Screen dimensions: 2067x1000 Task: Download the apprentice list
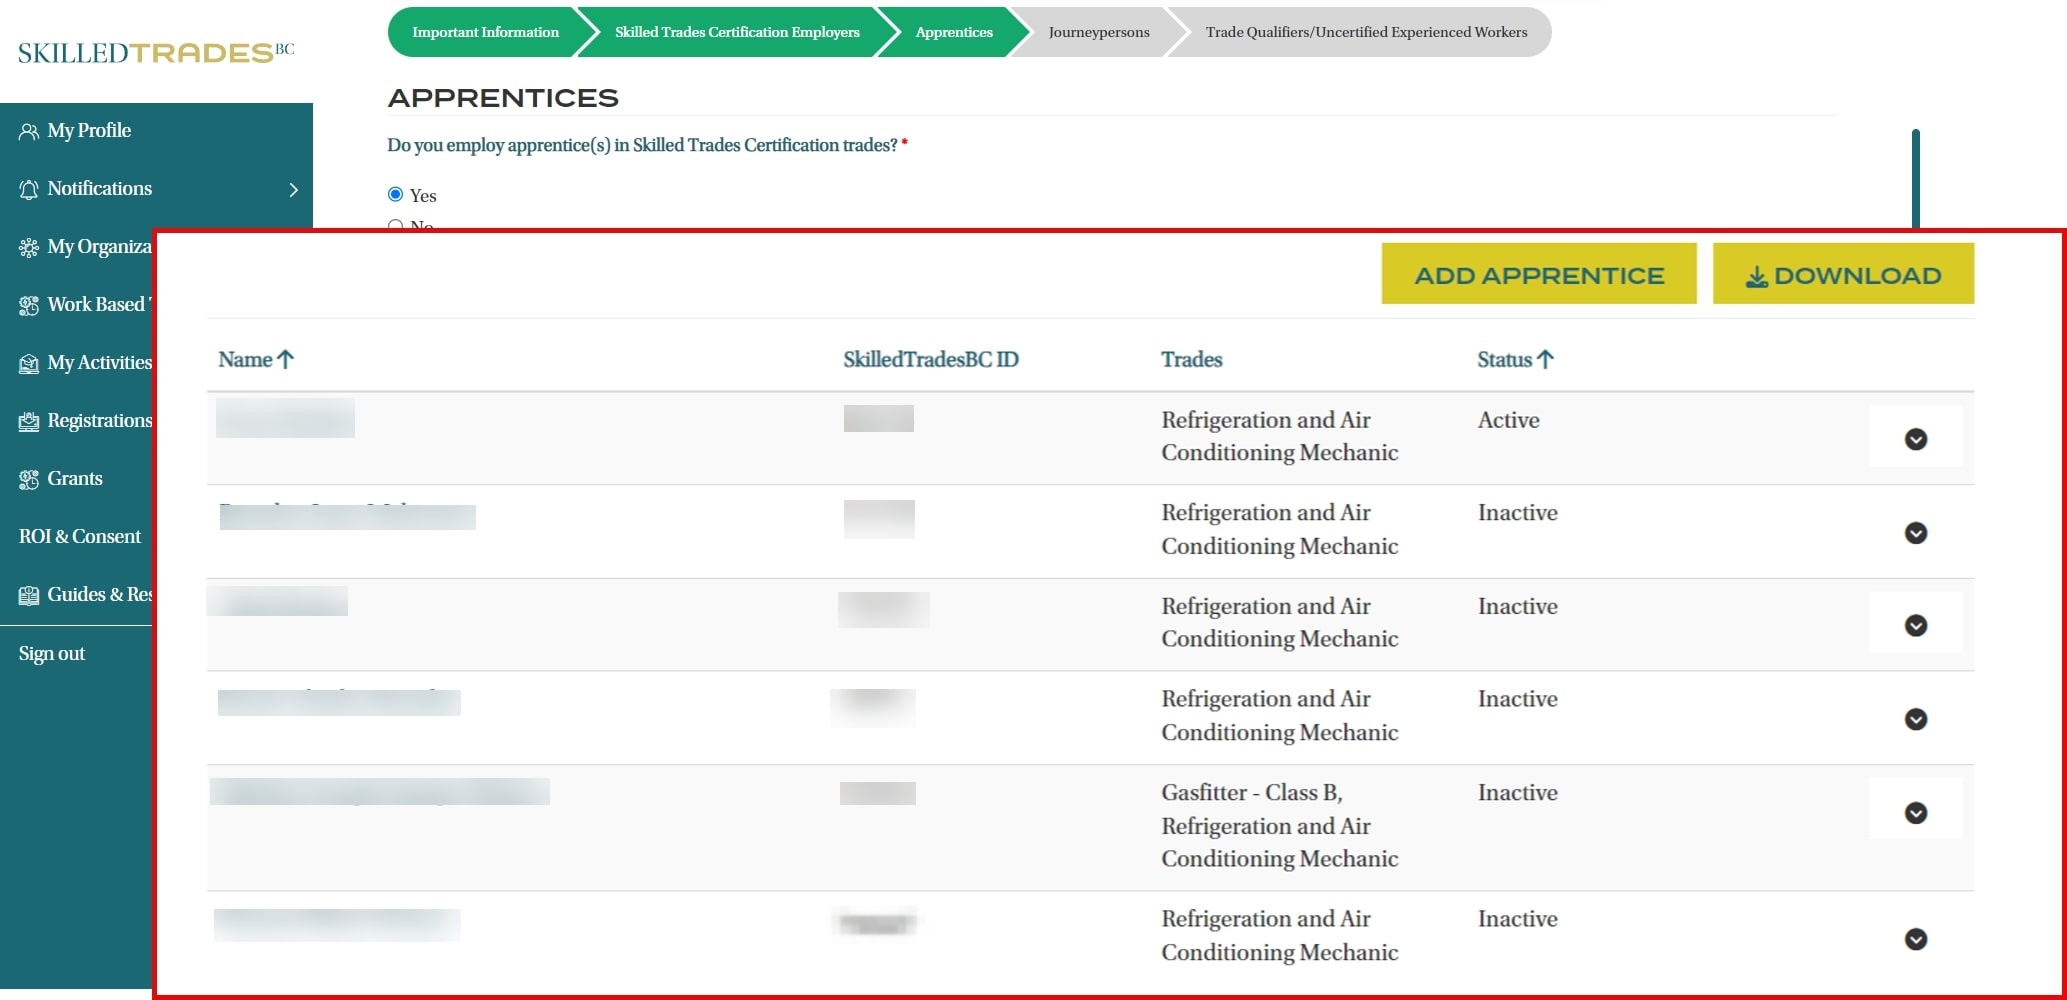(x=1842, y=275)
